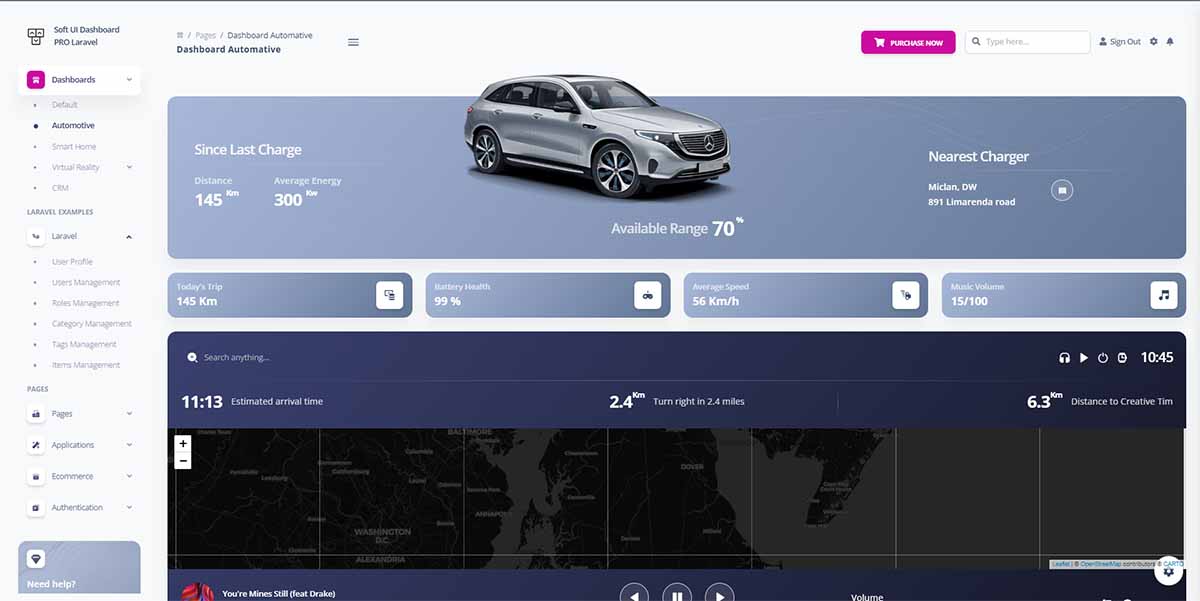Open the Music Volume note icon
Image resolution: width=1200 pixels, height=601 pixels.
(x=1163, y=294)
